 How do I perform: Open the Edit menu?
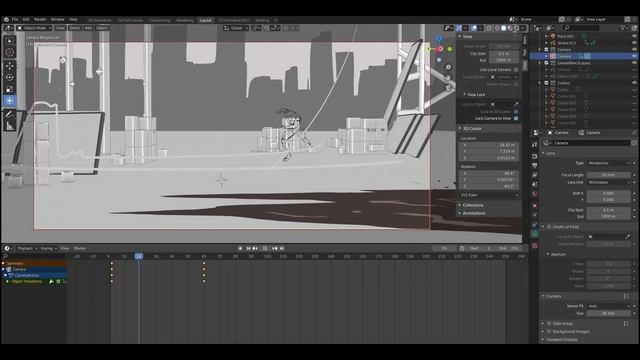pos(26,19)
